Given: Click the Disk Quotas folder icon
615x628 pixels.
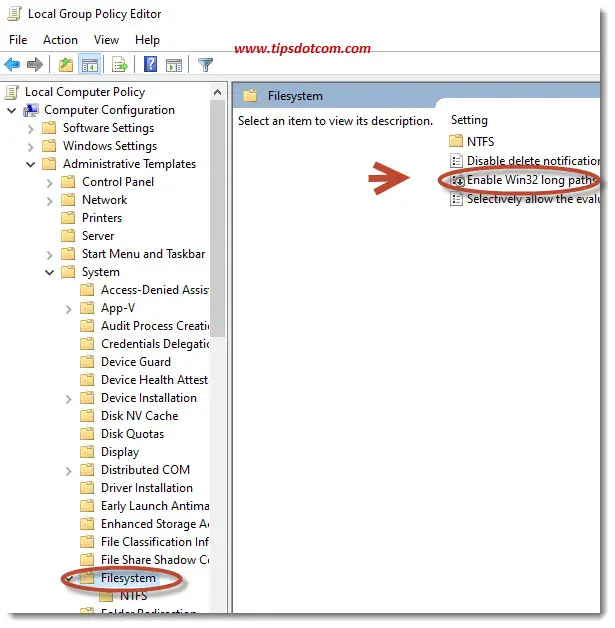Looking at the screenshot, I should click(87, 435).
